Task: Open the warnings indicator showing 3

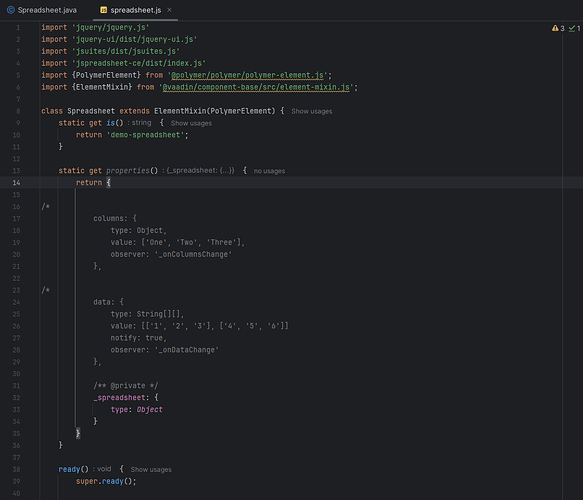Action: 558,28
